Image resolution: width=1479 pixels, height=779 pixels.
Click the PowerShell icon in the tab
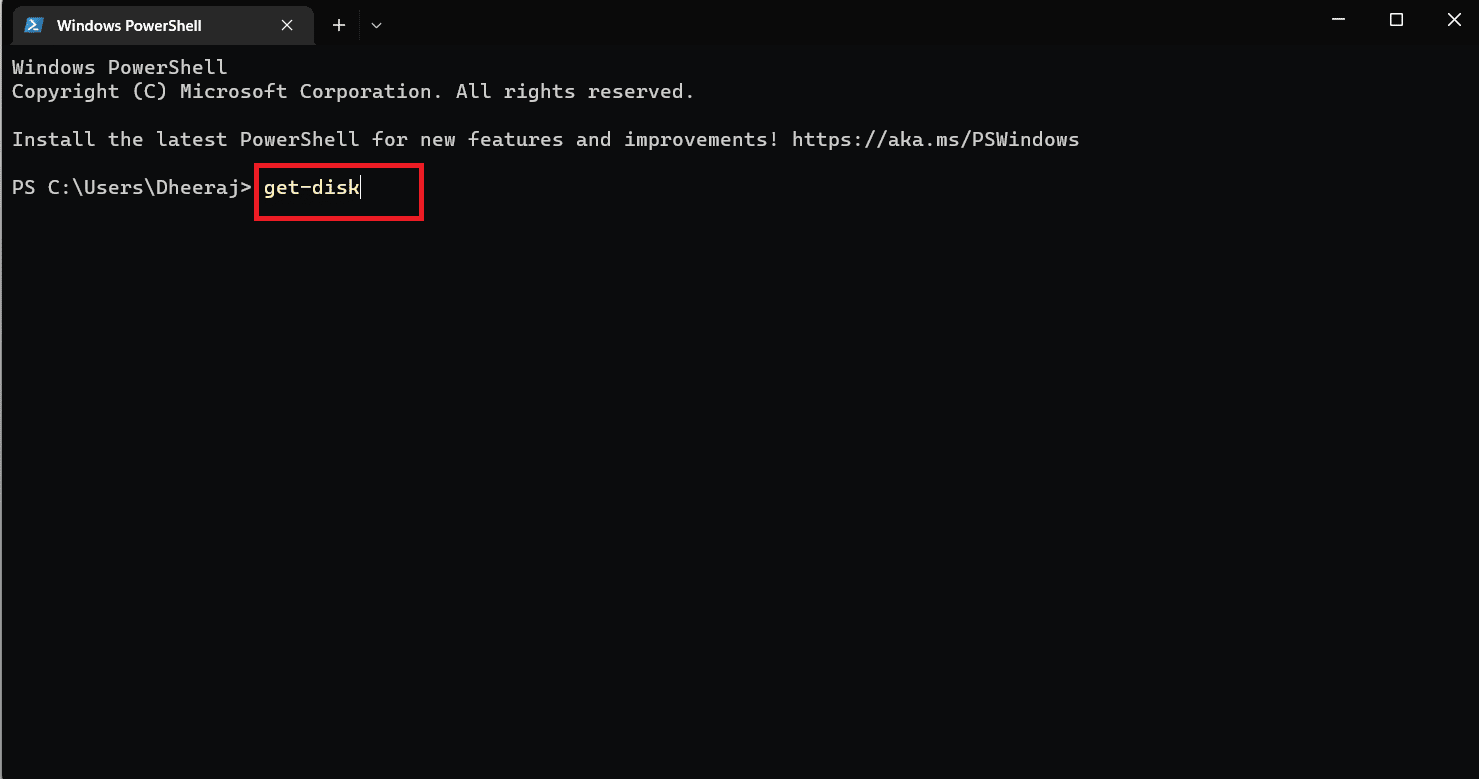[34, 25]
